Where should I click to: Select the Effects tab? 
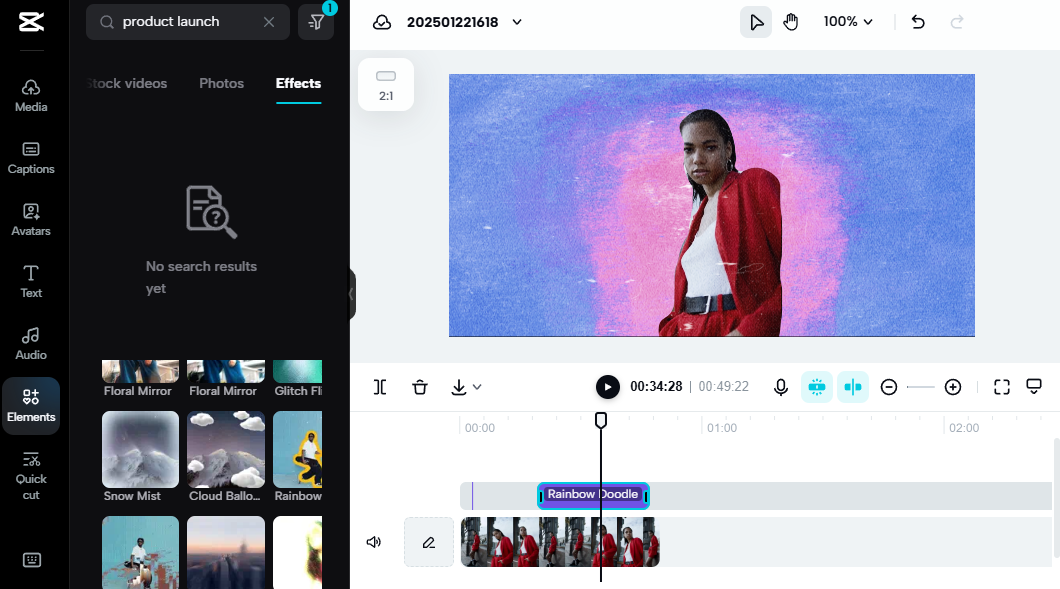(298, 83)
